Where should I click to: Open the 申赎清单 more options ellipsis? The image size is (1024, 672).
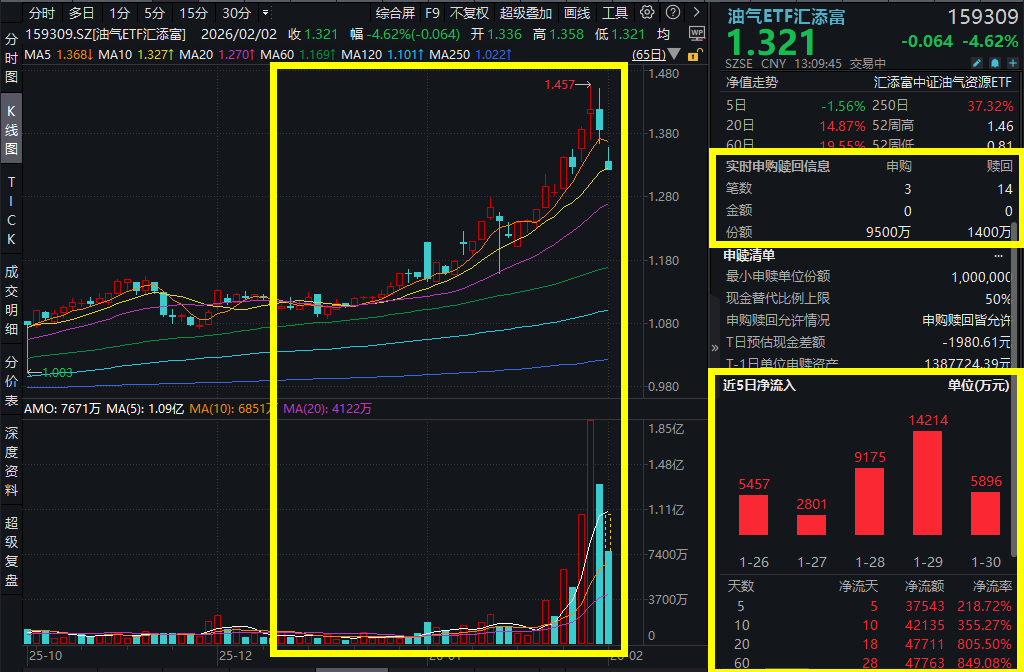(x=998, y=255)
